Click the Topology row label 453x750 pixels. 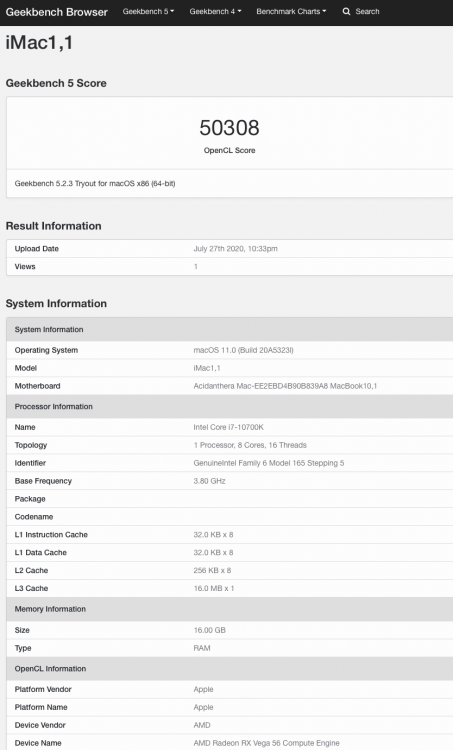point(31,445)
